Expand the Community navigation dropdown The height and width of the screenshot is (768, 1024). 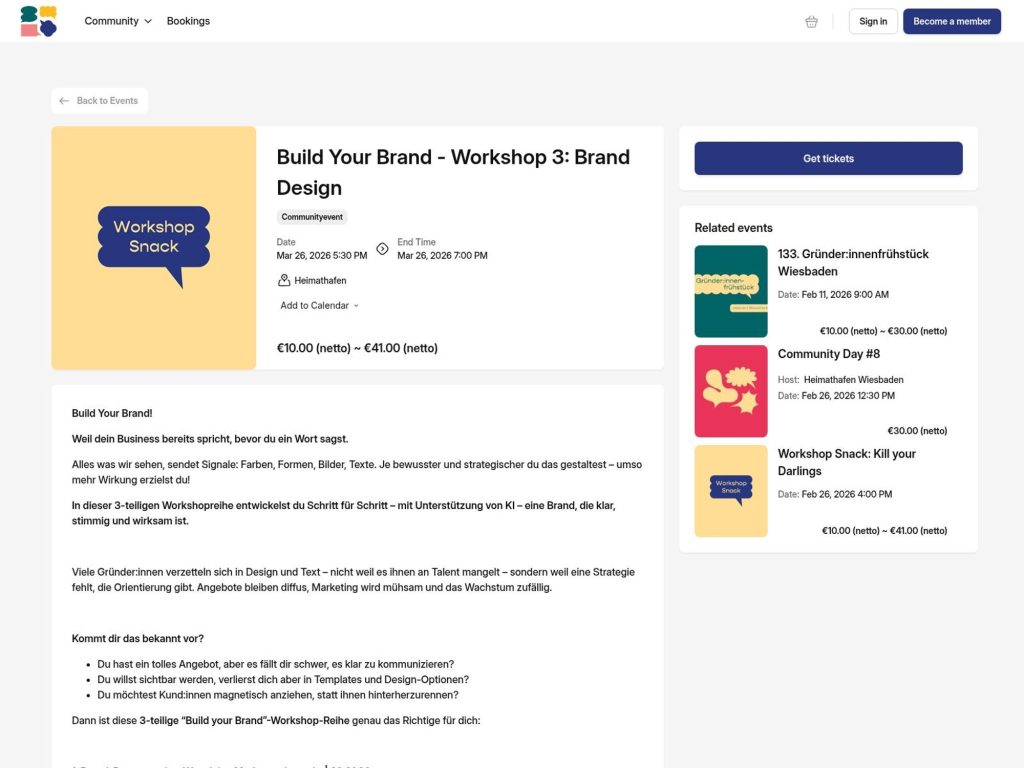tap(117, 20)
